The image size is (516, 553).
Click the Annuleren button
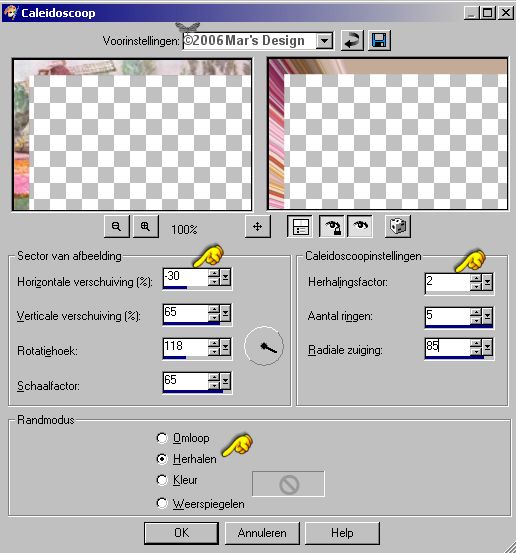coord(262,533)
